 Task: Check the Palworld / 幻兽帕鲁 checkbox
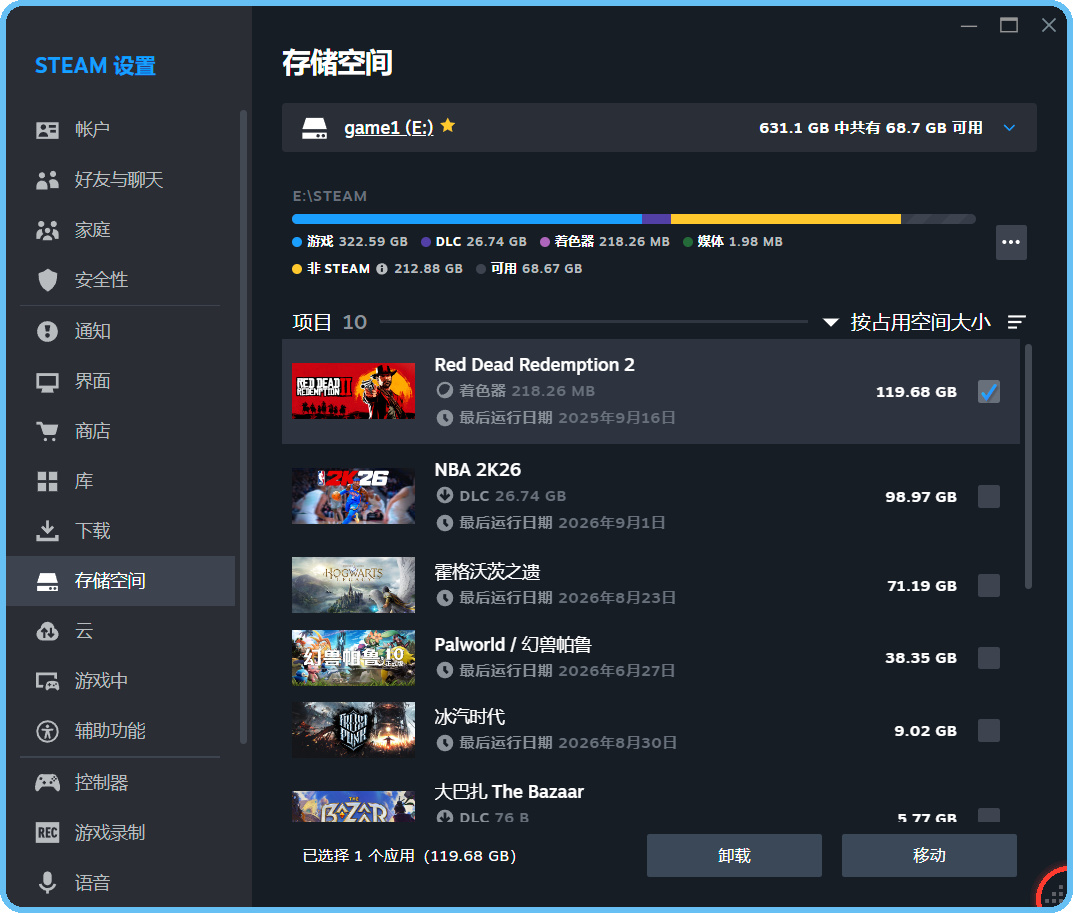click(989, 658)
